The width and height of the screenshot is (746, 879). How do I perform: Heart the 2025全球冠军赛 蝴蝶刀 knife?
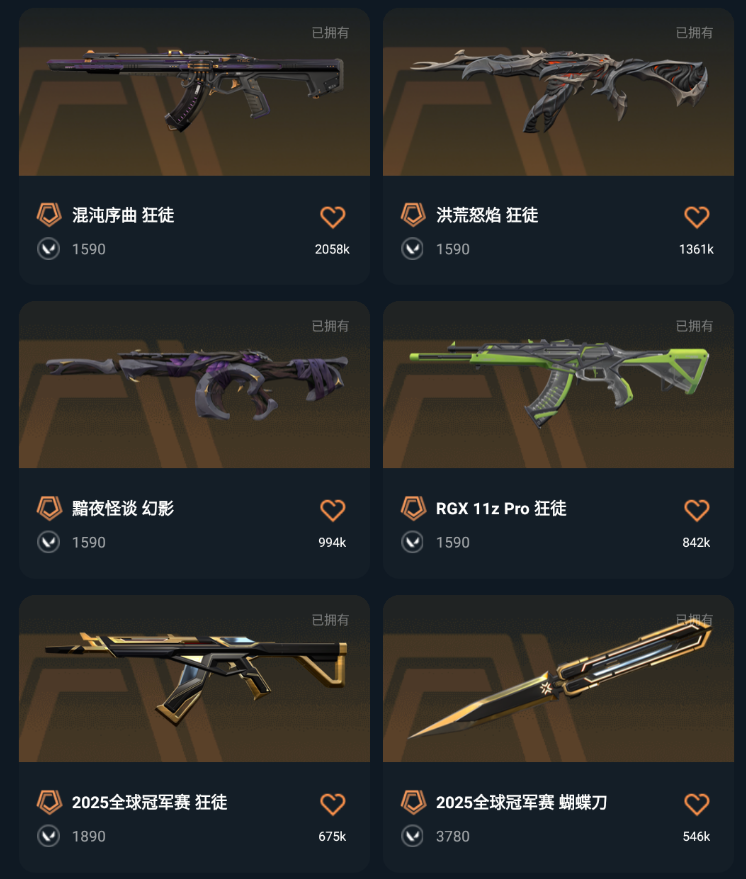click(x=697, y=804)
